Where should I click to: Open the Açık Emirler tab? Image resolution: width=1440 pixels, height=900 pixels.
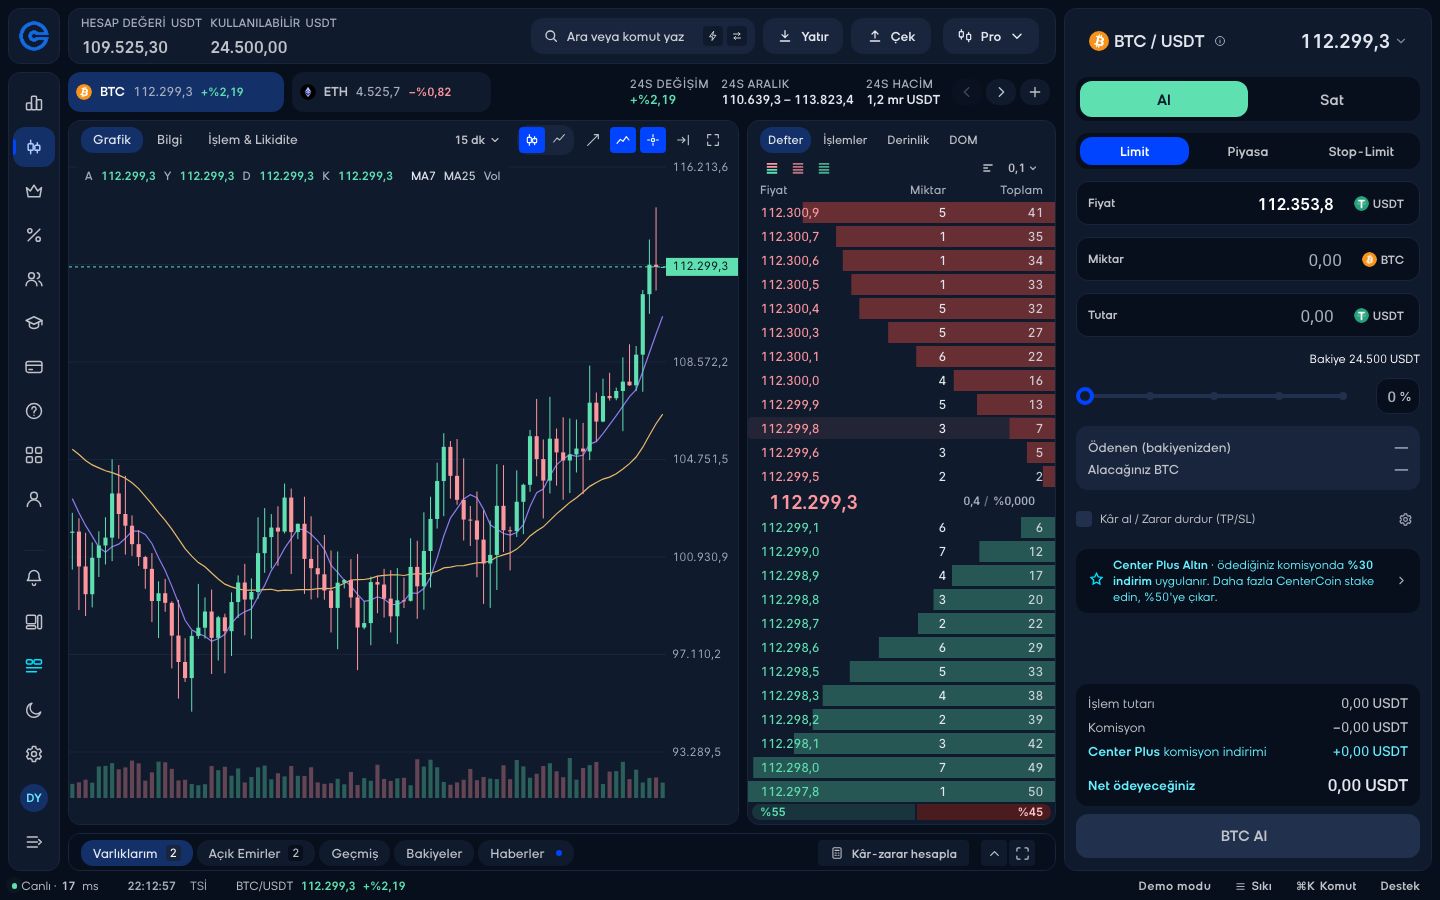tap(255, 853)
